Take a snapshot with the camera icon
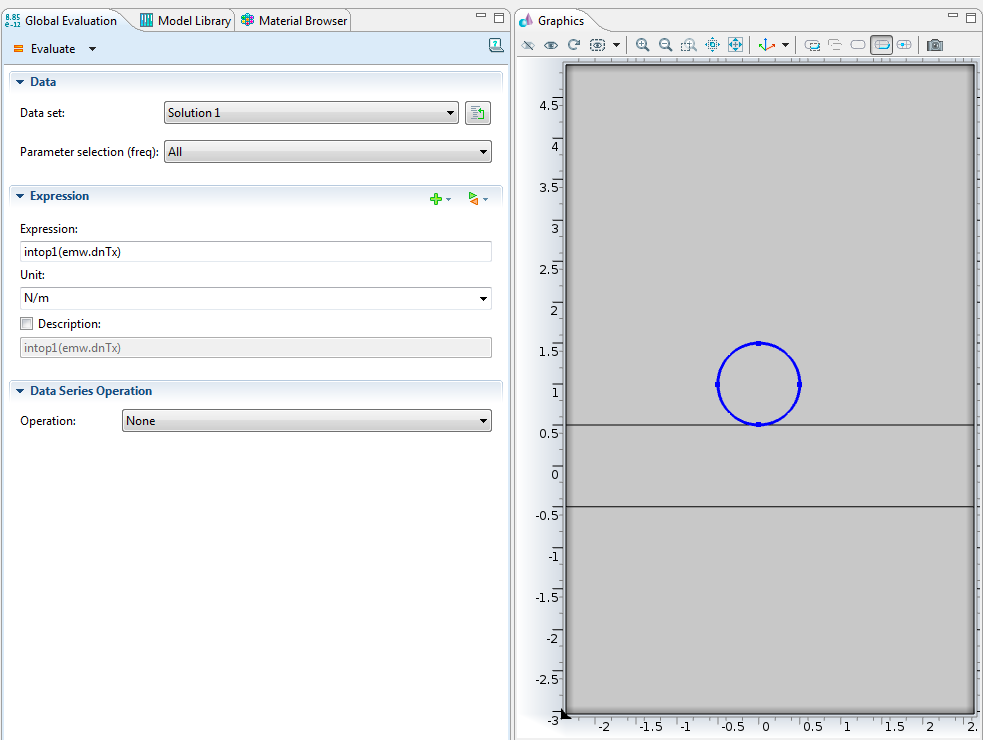The width and height of the screenshot is (983, 740). coord(934,45)
